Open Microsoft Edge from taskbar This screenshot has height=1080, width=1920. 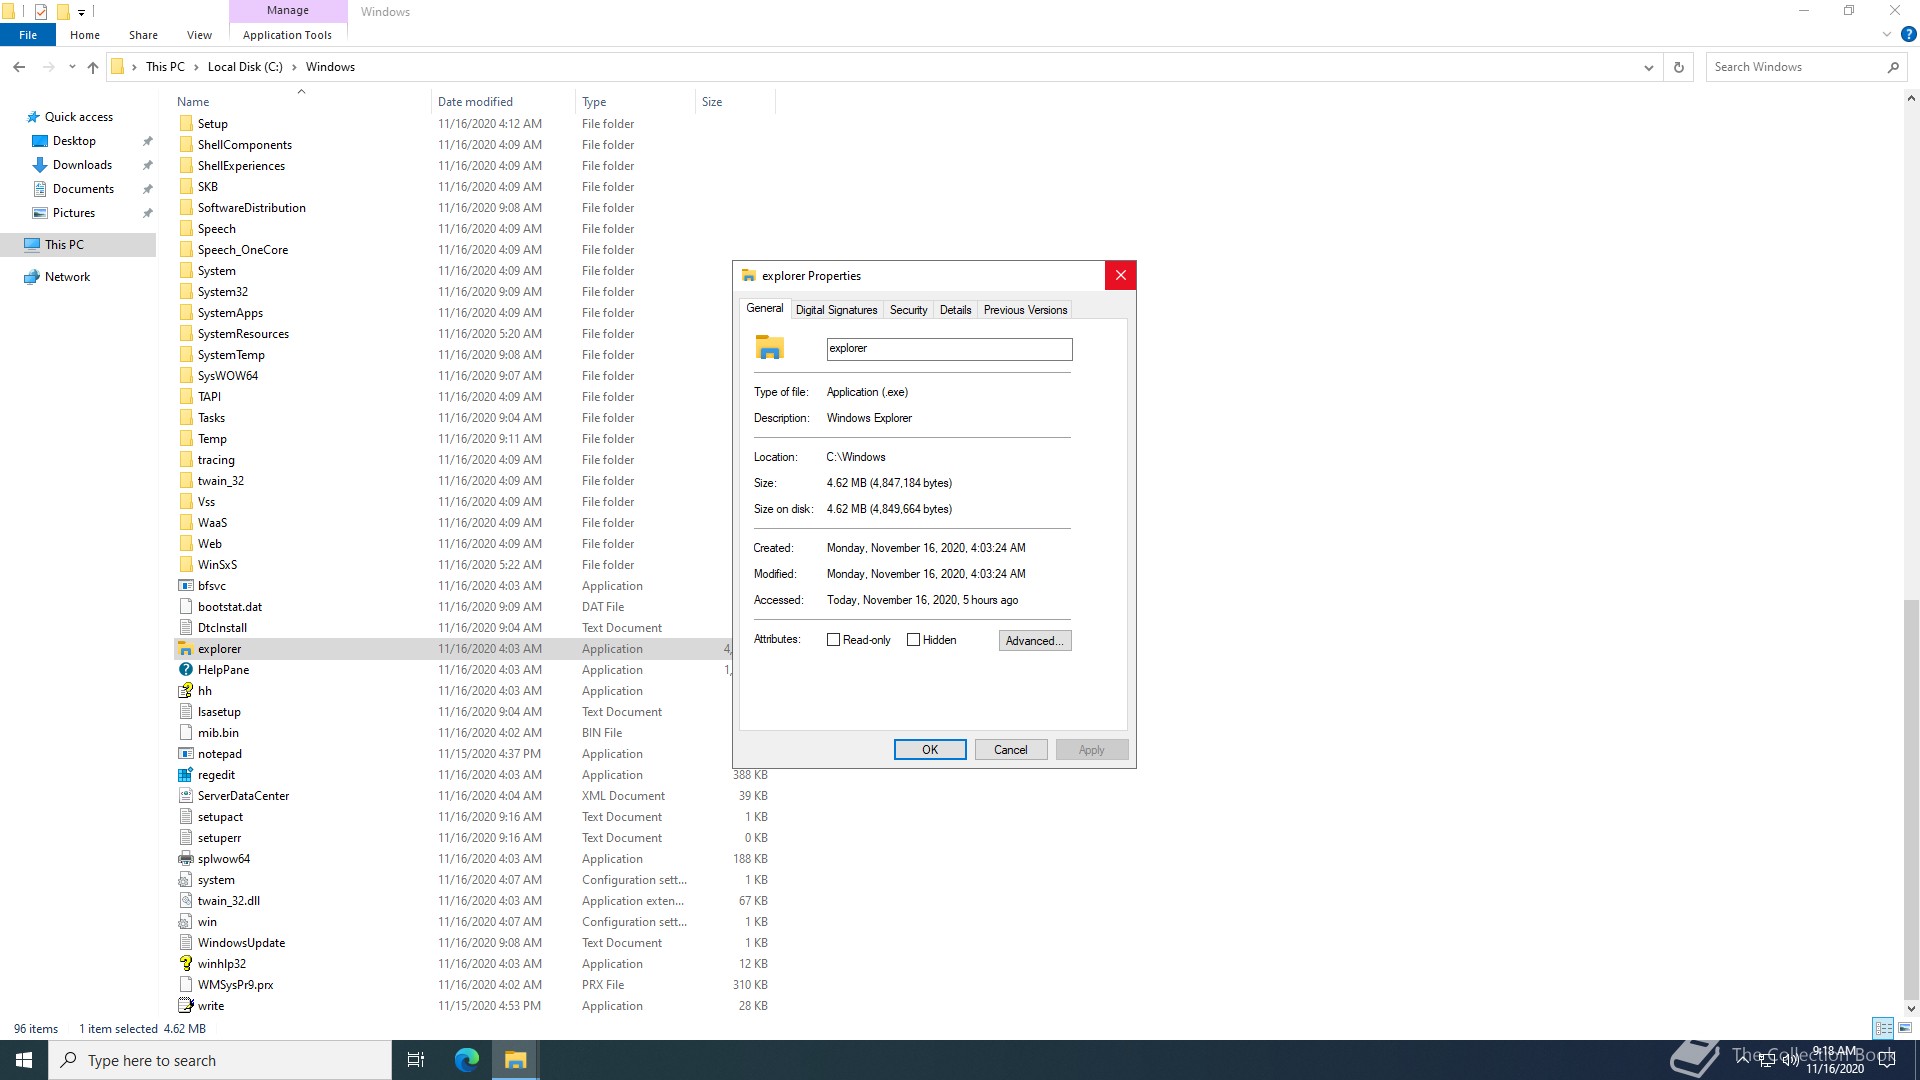(466, 1060)
